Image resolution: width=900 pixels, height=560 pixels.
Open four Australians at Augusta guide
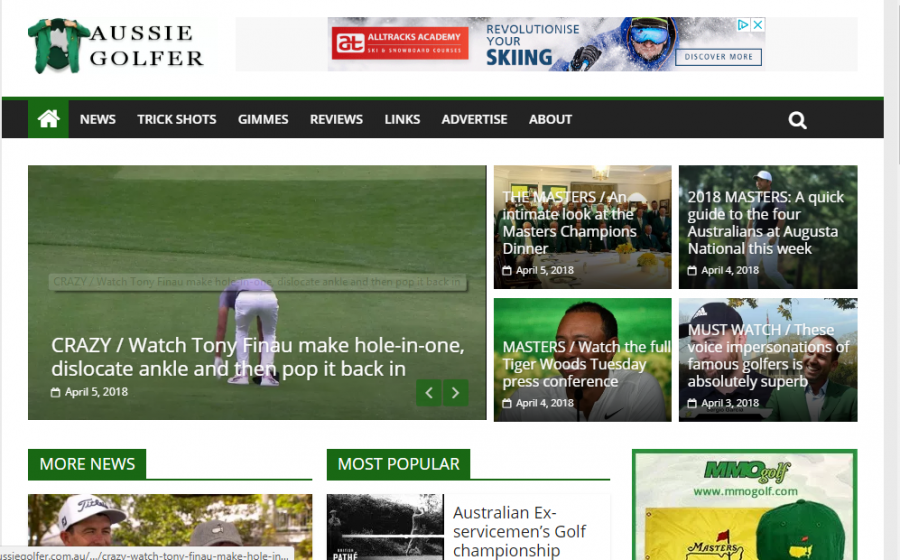(x=766, y=223)
